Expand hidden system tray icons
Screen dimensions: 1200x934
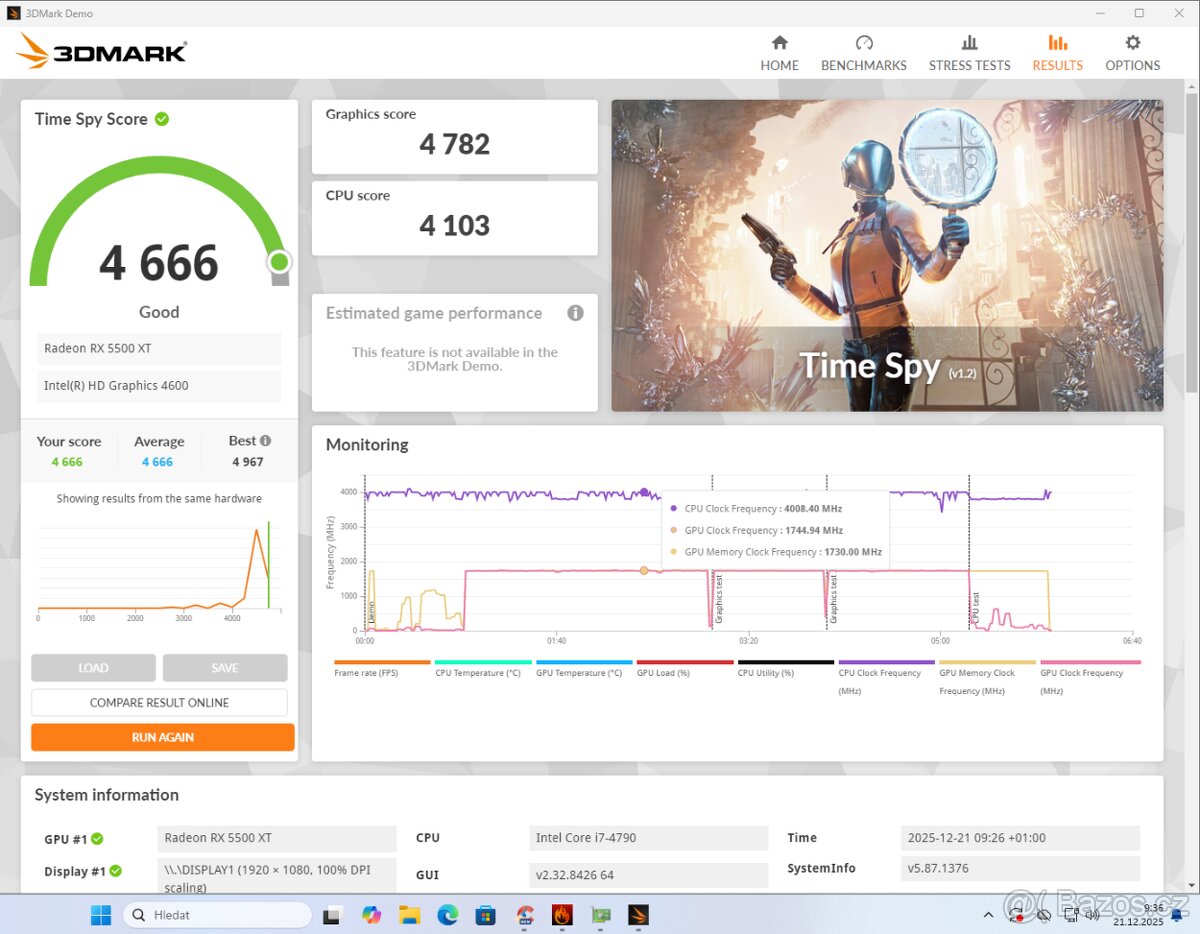(988, 914)
